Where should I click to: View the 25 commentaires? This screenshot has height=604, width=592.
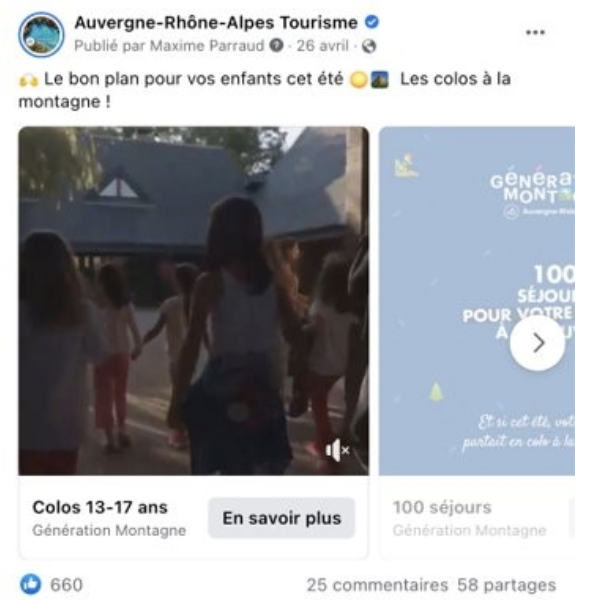(377, 585)
